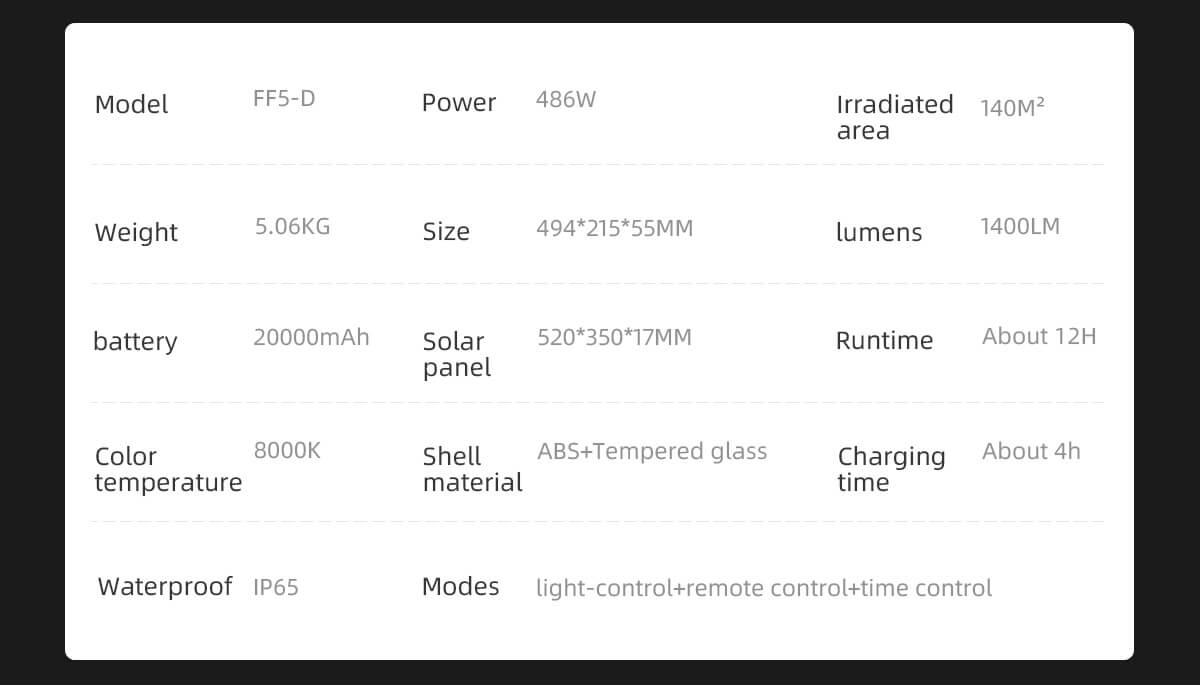This screenshot has width=1200, height=685.
Task: Select the 8000K color temperature value
Action: tap(287, 451)
